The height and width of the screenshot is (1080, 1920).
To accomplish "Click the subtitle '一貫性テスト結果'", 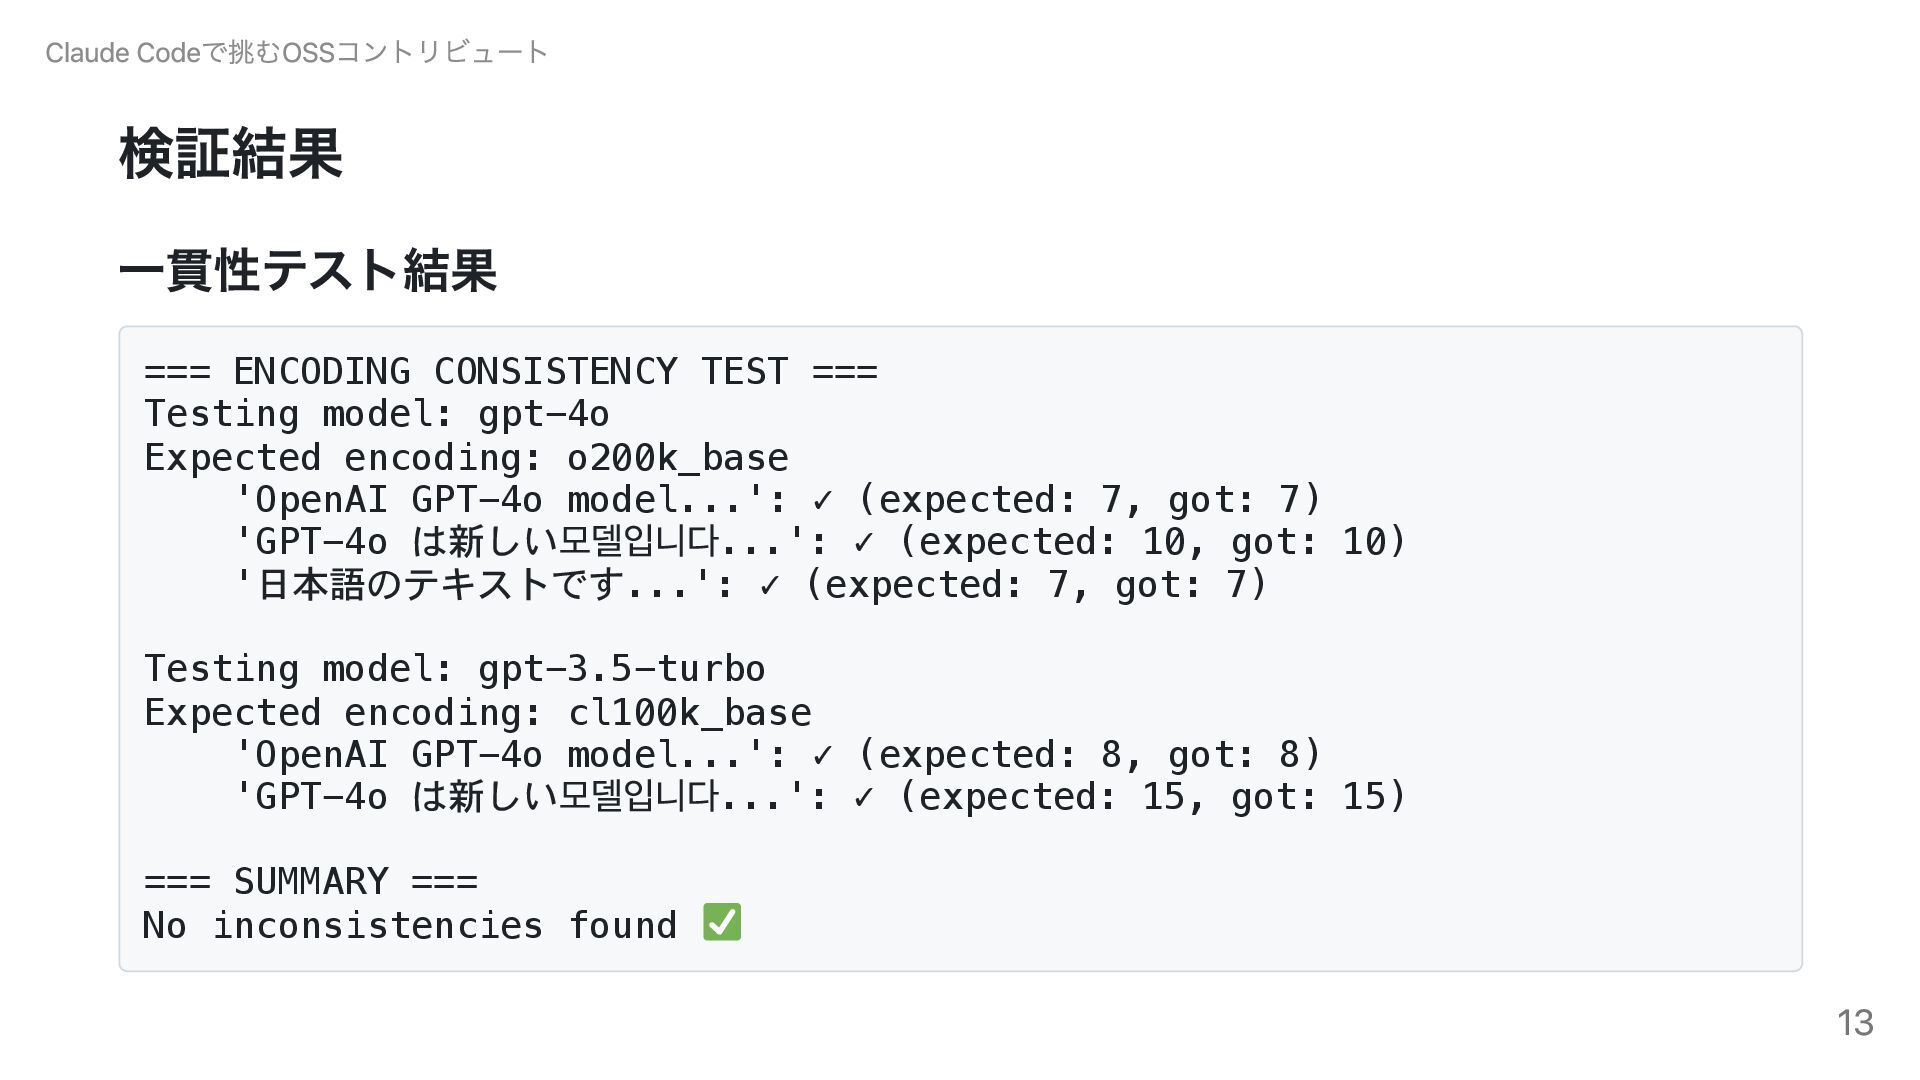I will coord(308,270).
